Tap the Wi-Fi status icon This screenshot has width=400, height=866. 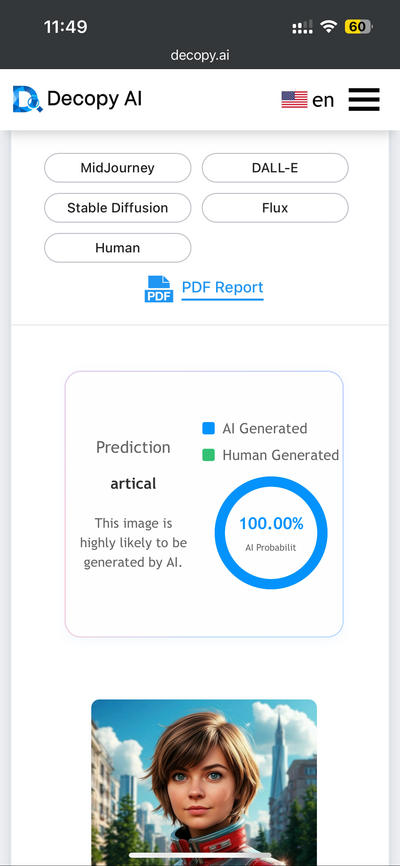[x=329, y=27]
